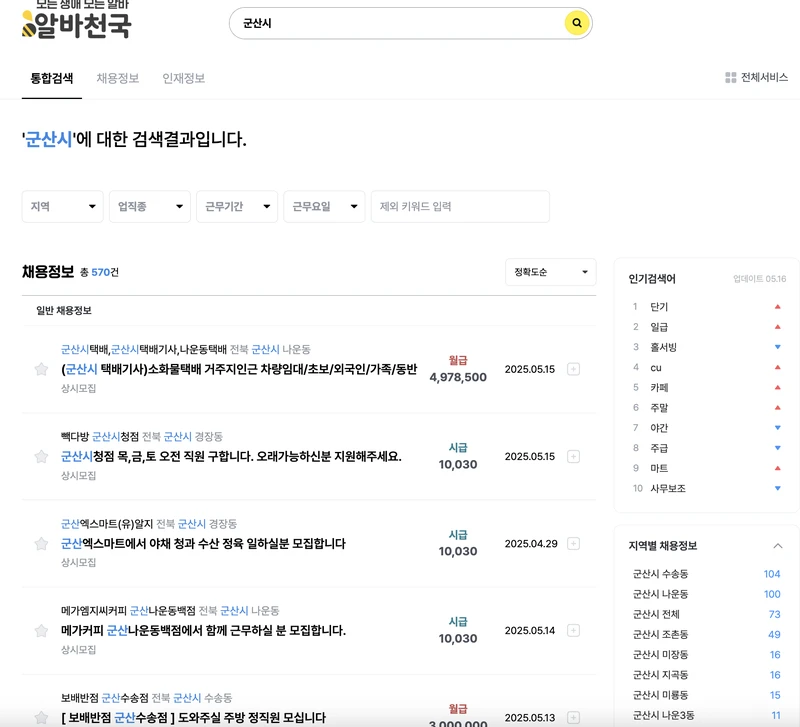Open 군산시 나운3동 regional listings
Viewport: 800px width, 727px height.
point(663,715)
